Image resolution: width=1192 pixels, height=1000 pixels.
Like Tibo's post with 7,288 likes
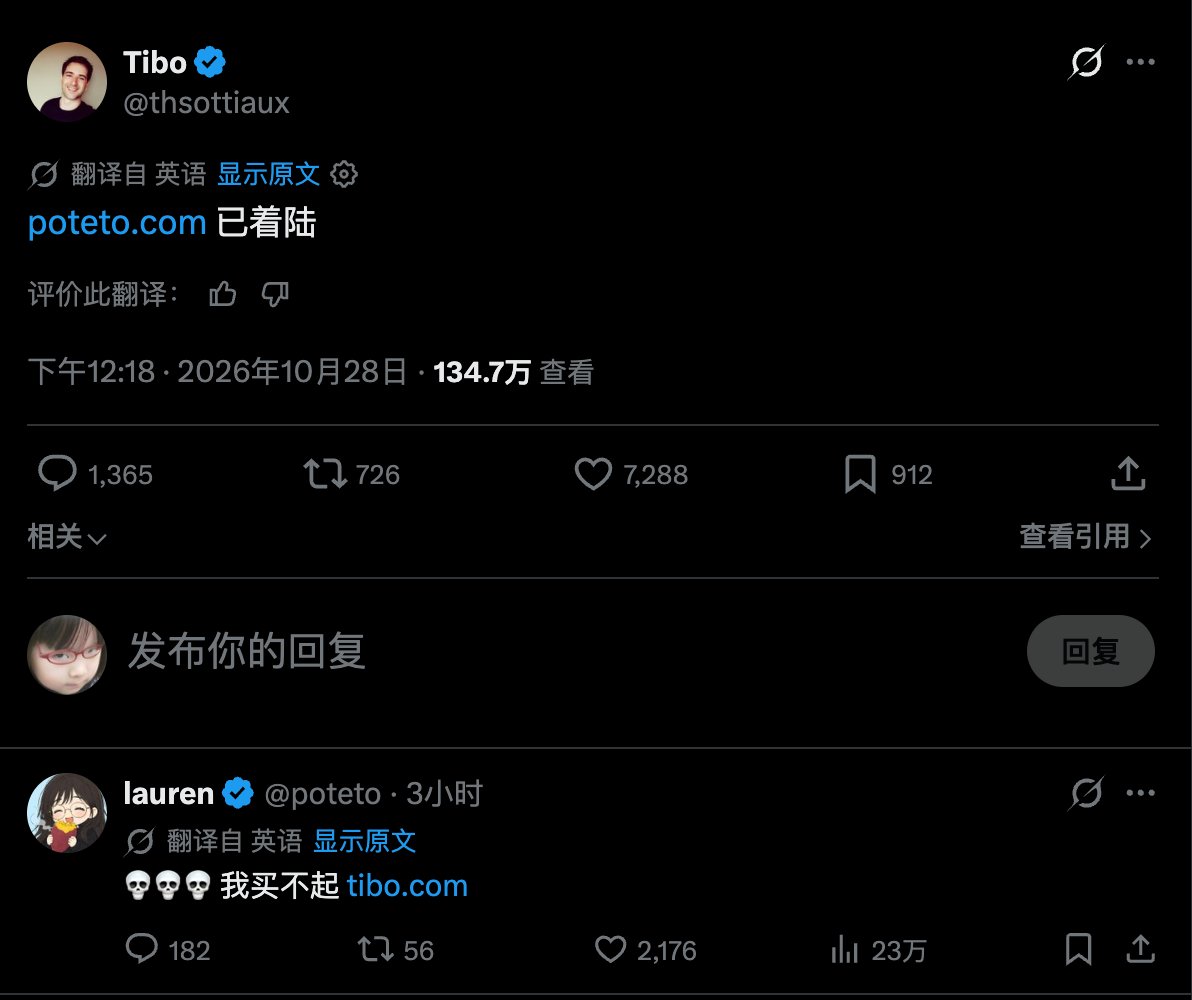tap(593, 473)
